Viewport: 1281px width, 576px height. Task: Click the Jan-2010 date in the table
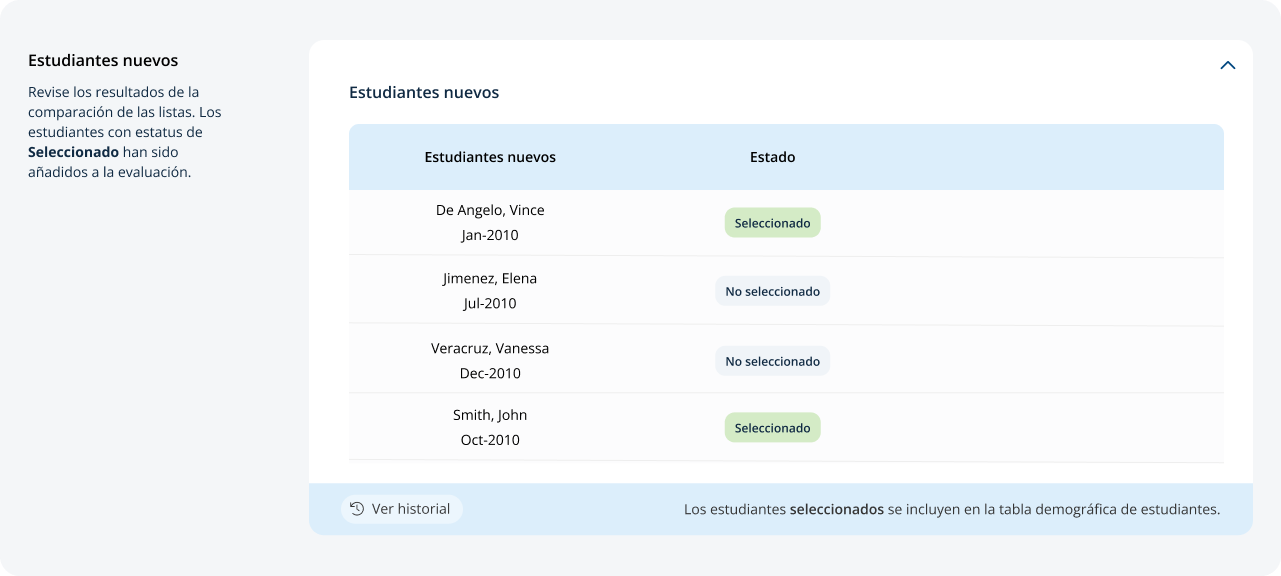pyautogui.click(x=490, y=236)
